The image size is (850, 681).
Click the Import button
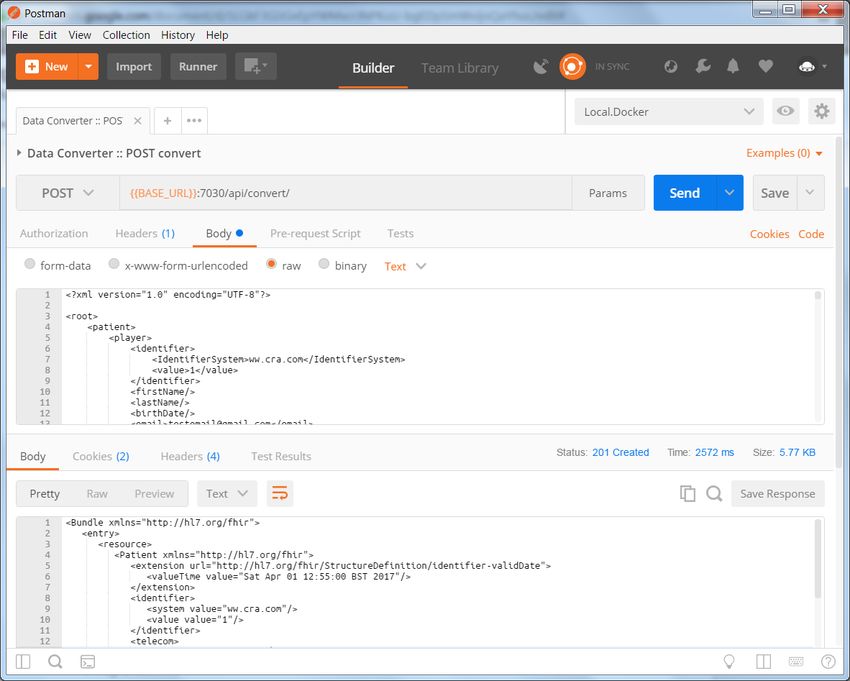click(x=134, y=67)
